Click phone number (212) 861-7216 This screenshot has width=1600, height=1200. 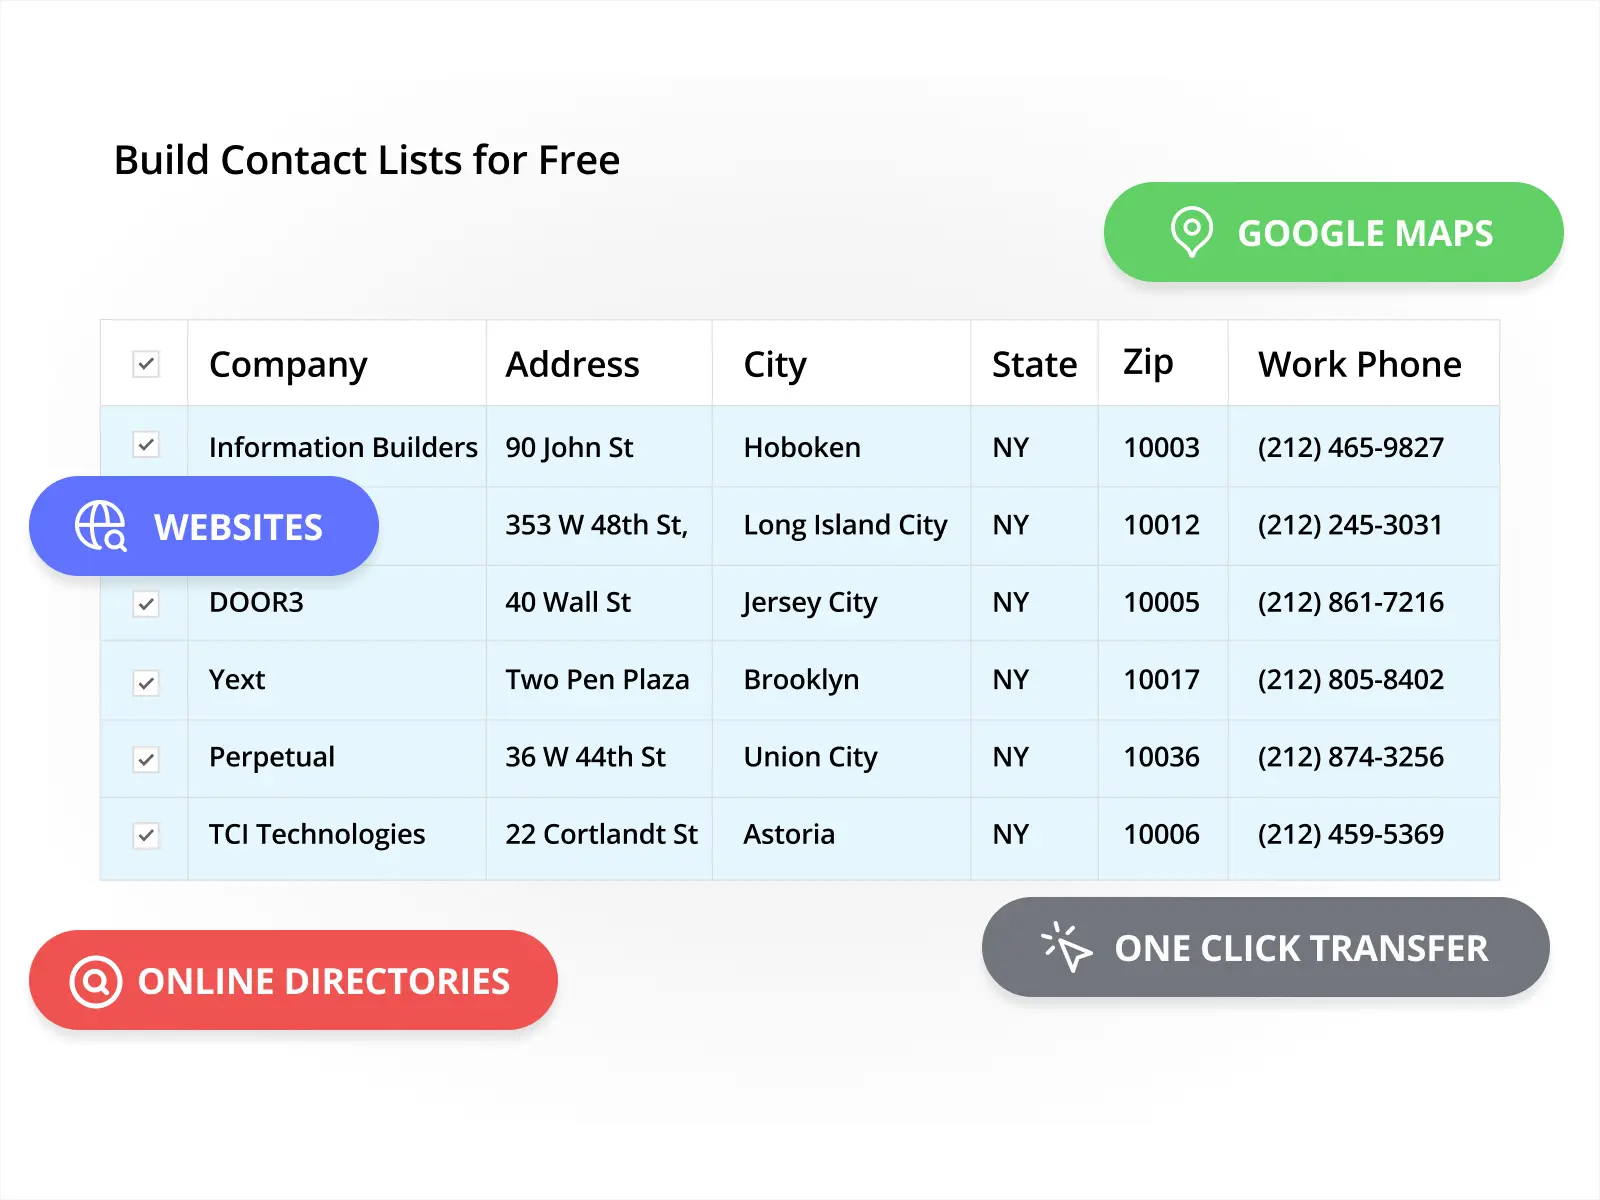(1351, 602)
